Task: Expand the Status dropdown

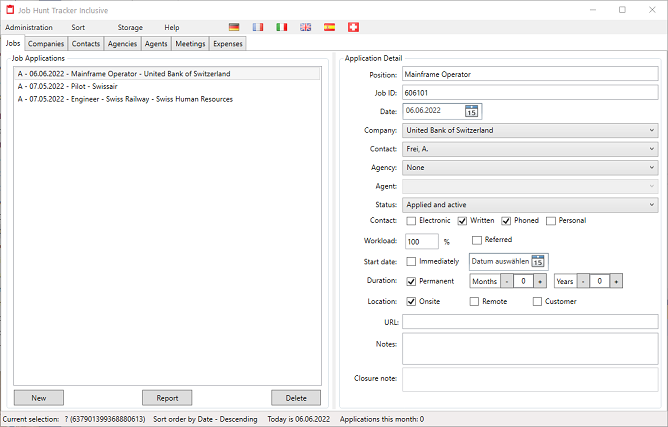Action: pyautogui.click(x=530, y=205)
